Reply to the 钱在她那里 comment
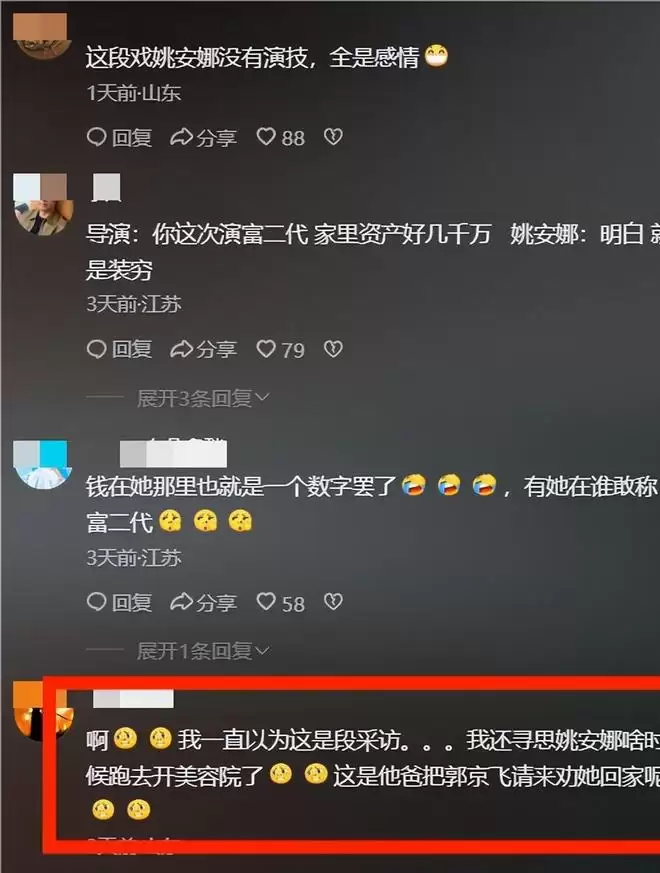Image resolution: width=660 pixels, height=873 pixels. pos(119,603)
